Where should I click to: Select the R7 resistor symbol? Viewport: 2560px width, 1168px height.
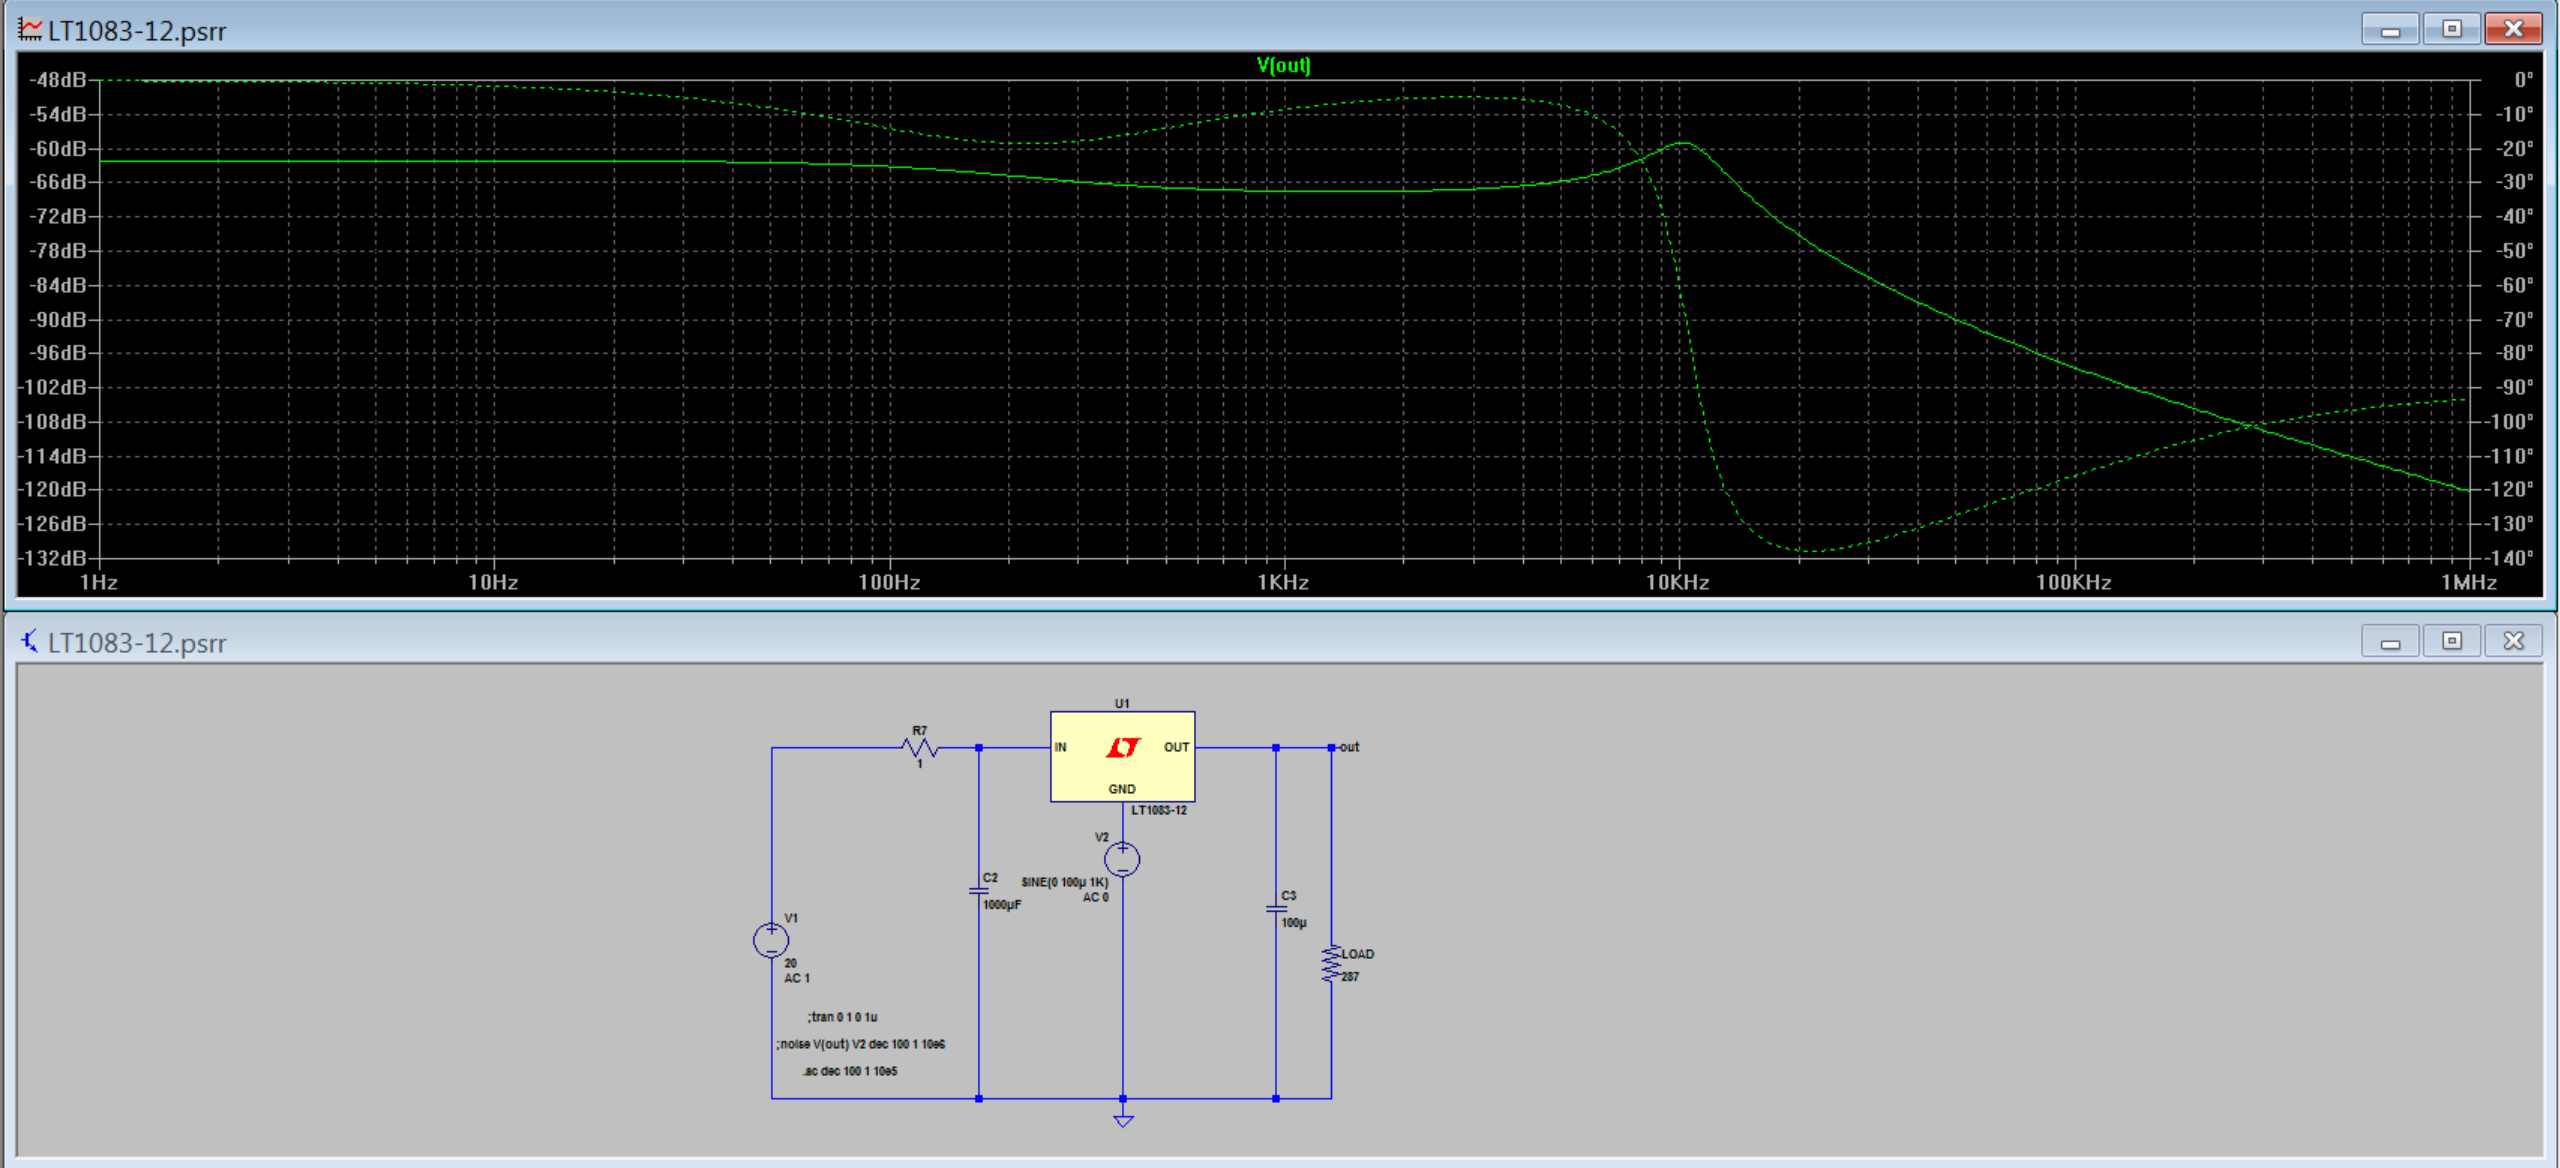[919, 747]
